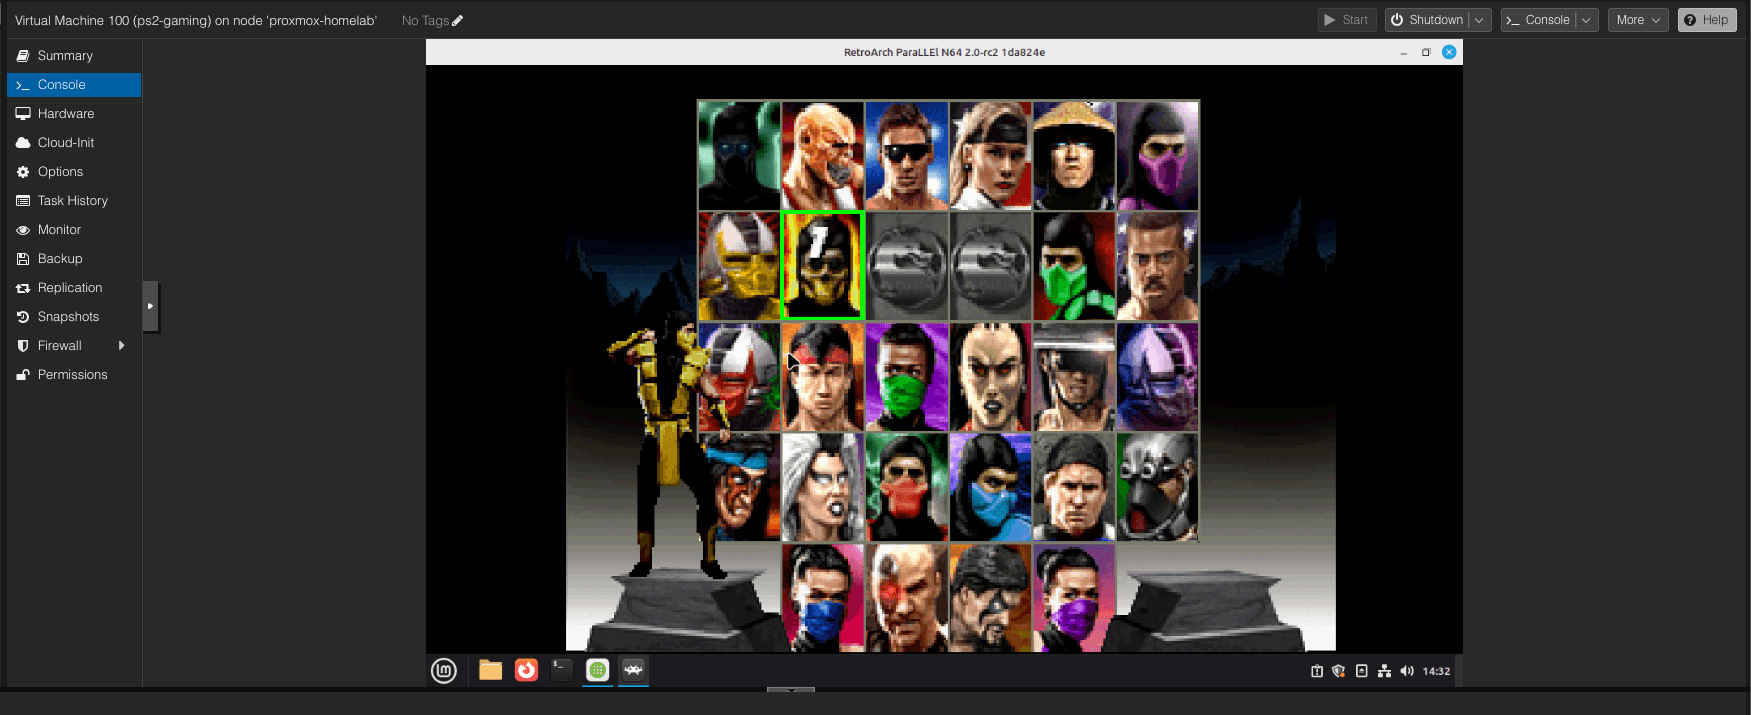
Task: Expand the Console dropdown arrow
Action: (x=1586, y=20)
